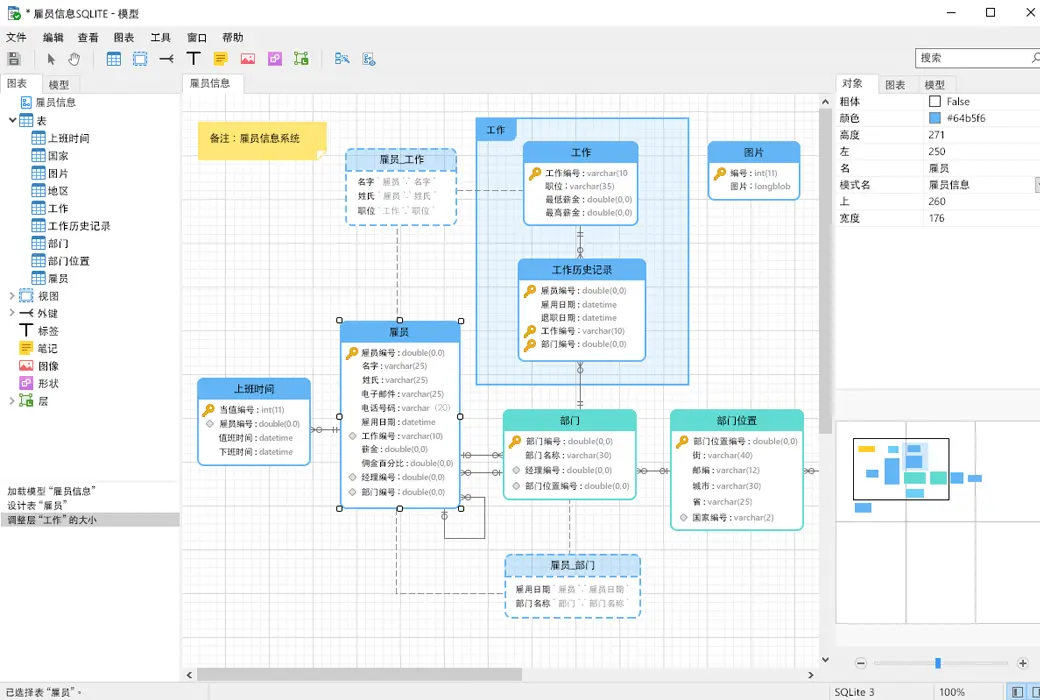The image size is (1040, 700).
Task: Select the foreign key relation tool
Action: 166,58
